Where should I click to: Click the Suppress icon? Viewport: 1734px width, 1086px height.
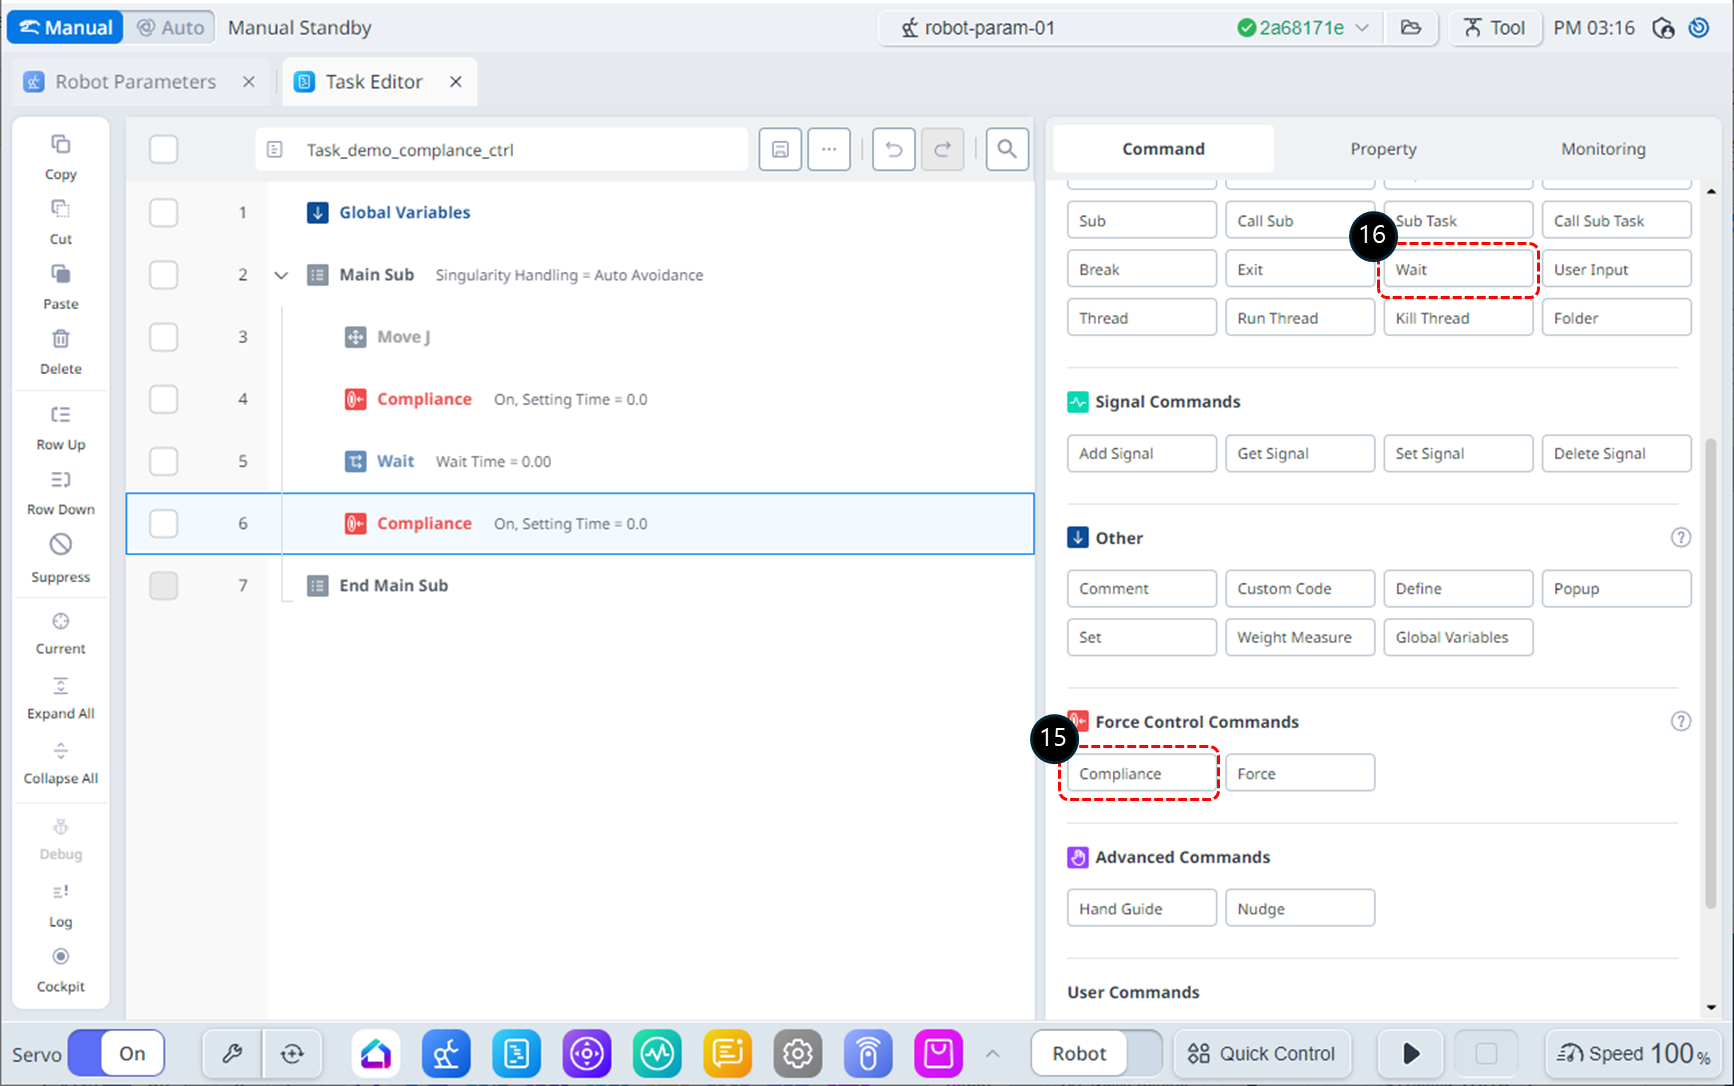(x=60, y=545)
